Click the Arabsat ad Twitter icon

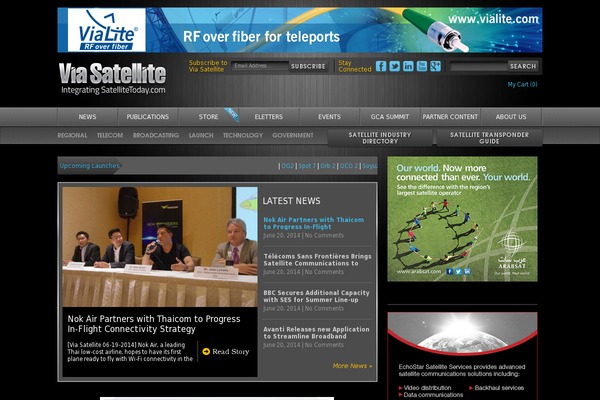click(458, 271)
